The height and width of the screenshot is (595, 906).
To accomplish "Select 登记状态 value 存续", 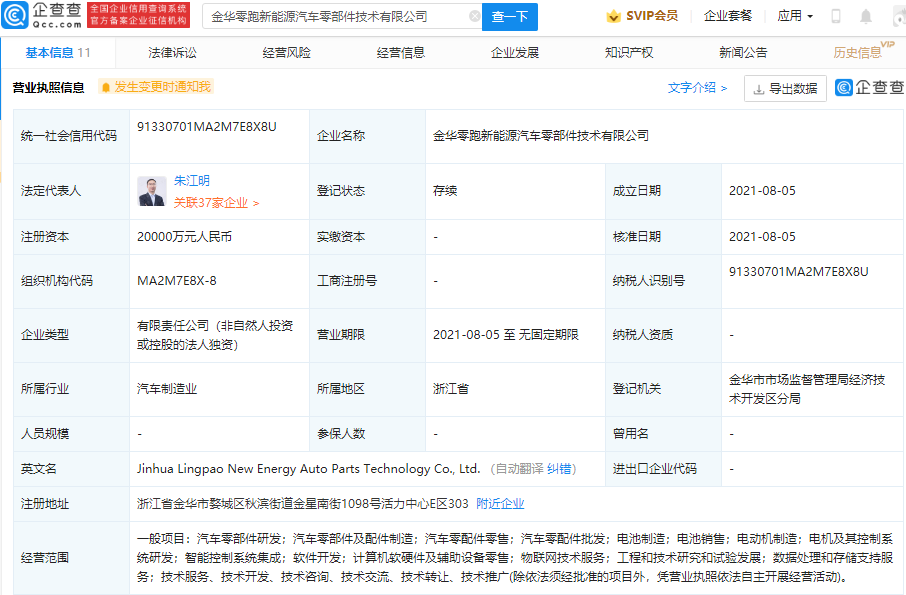I will (x=445, y=191).
